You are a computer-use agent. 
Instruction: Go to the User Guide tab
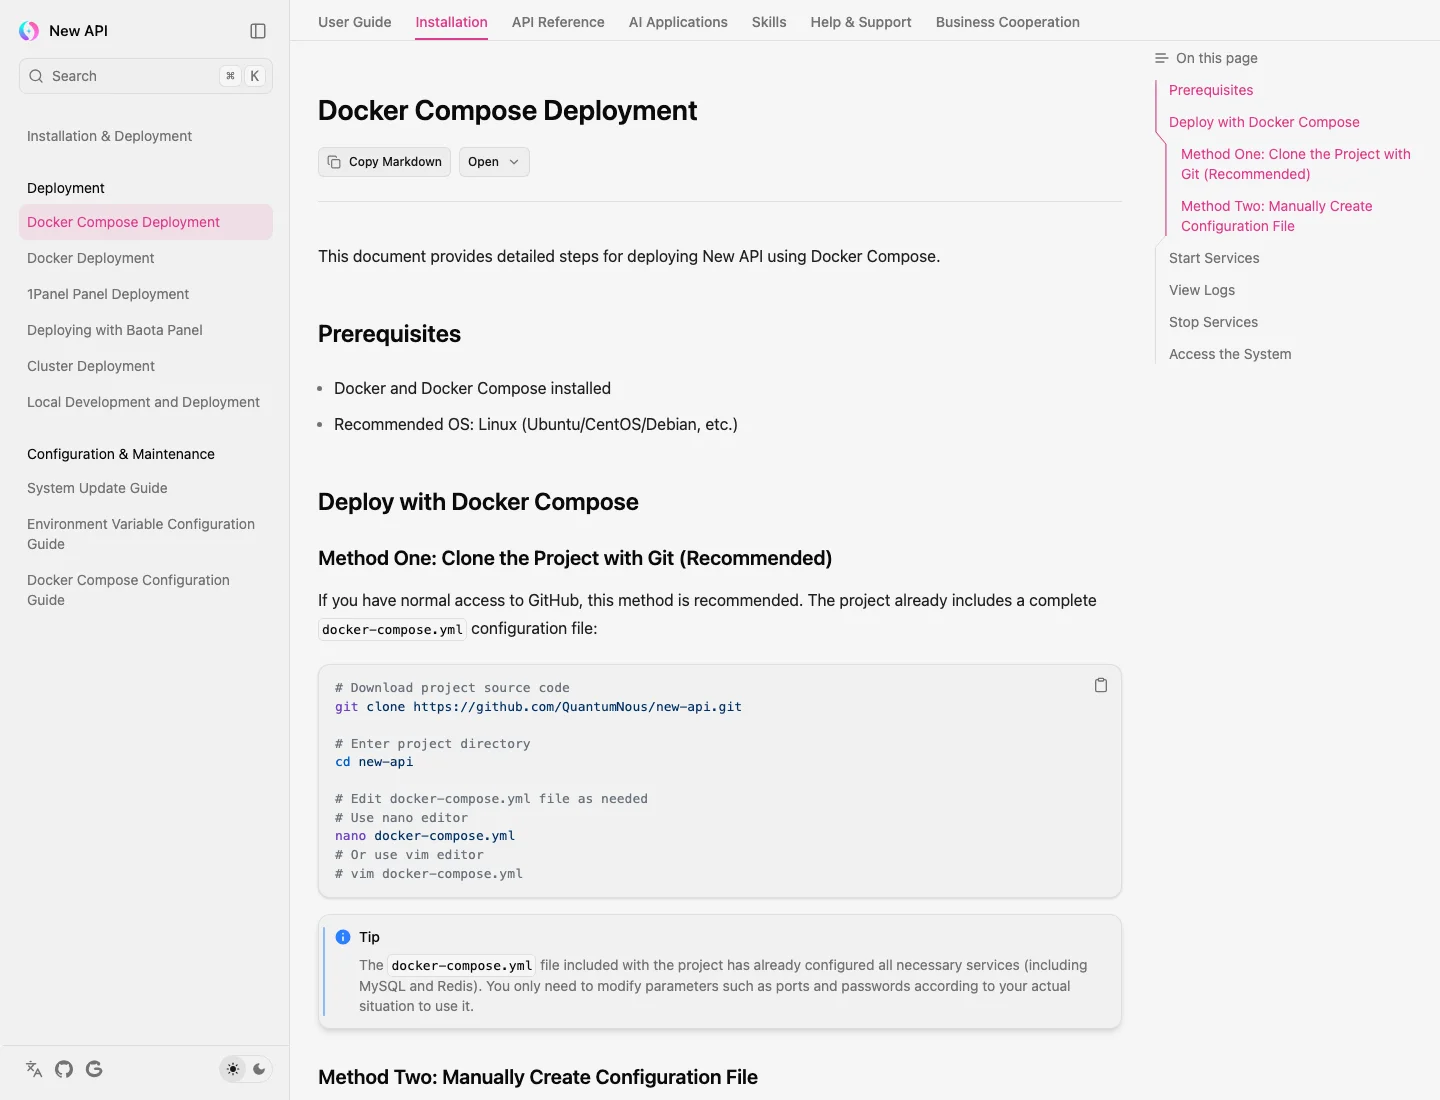[355, 22]
